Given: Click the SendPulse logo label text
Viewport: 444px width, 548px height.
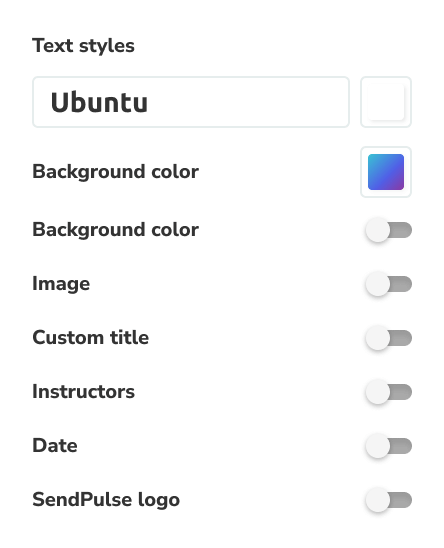Looking at the screenshot, I should 106,500.
